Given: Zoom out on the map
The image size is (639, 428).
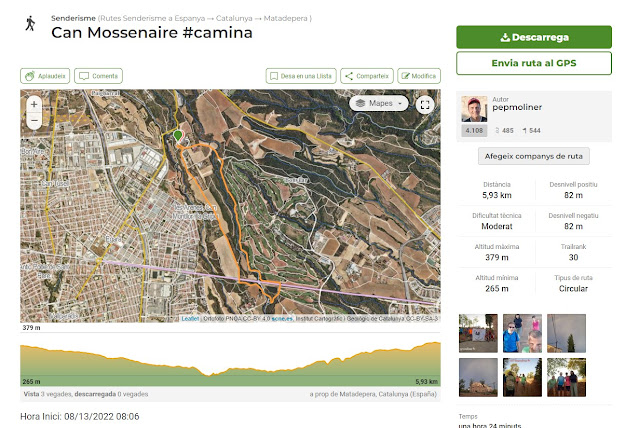Looking at the screenshot, I should (34, 121).
